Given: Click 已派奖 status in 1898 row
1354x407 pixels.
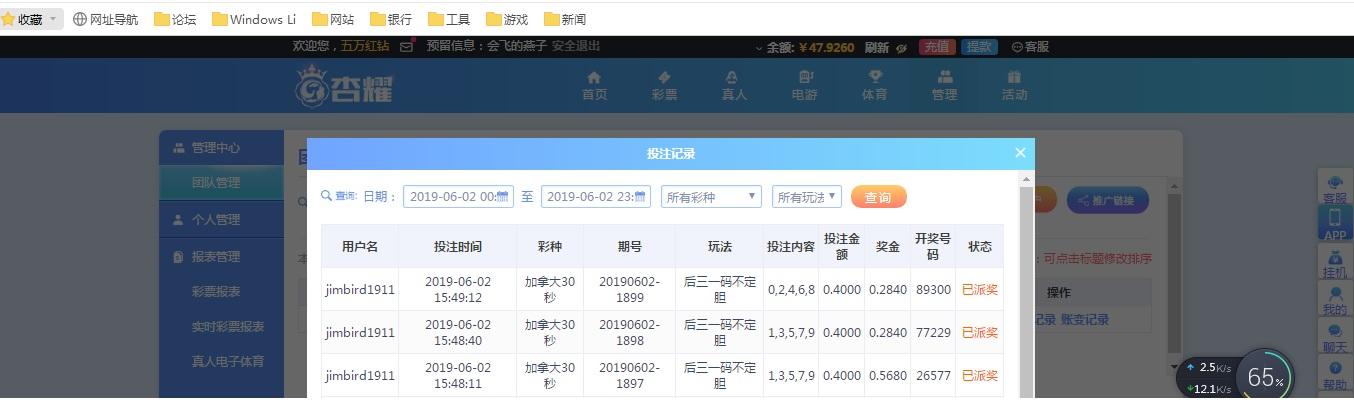Looking at the screenshot, I should coord(980,333).
